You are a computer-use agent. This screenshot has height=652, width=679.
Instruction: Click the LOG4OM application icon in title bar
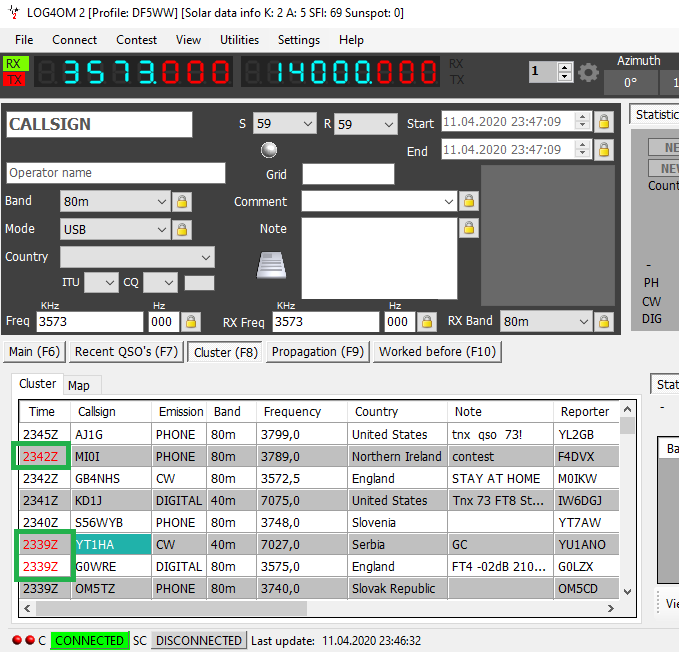[x=14, y=13]
